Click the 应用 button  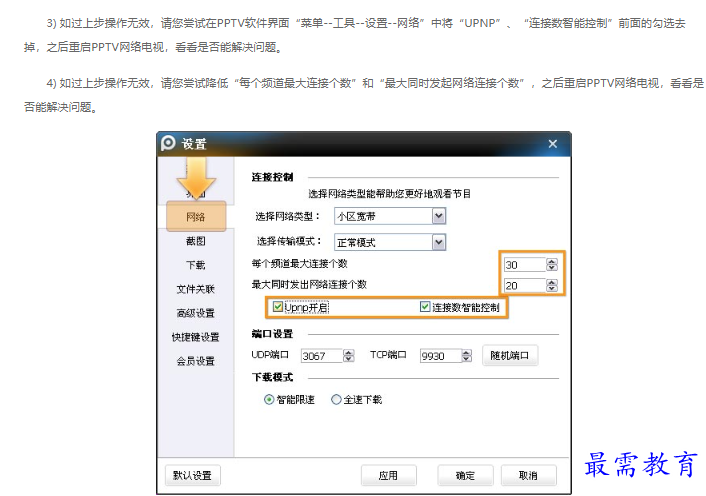(x=389, y=475)
